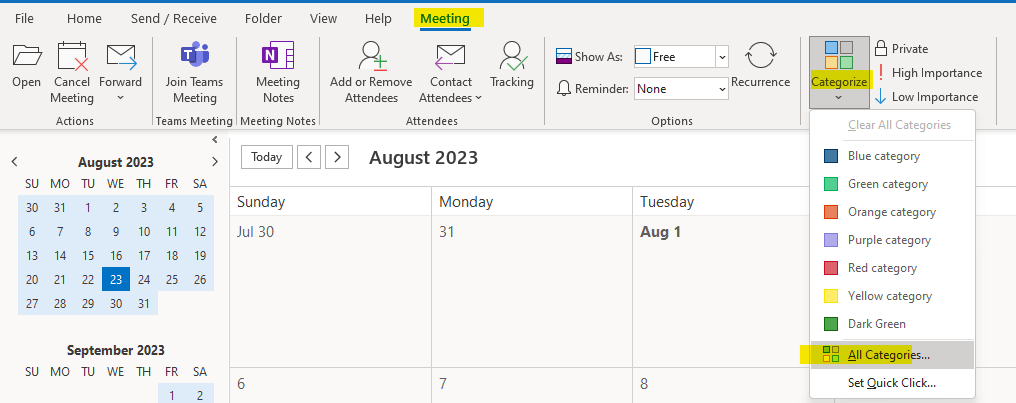1016x403 pixels.
Task: Click the Today button
Action: (x=266, y=157)
